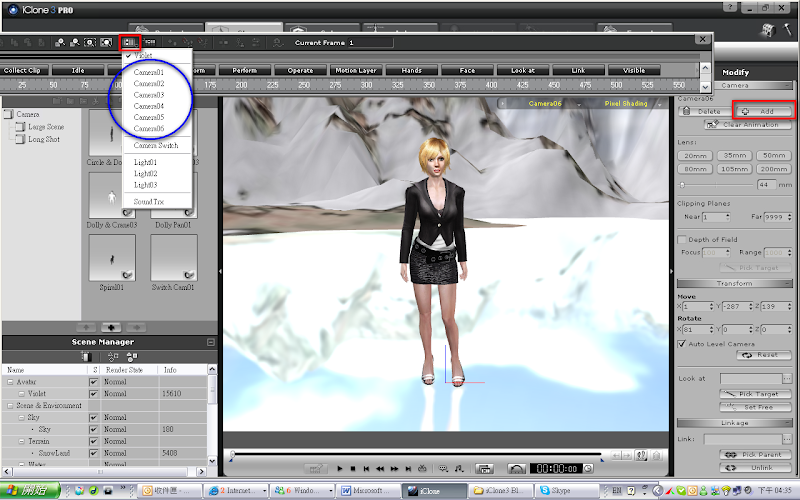Click the Add camera button
Viewport: 800px width, 500px height.
click(764, 111)
